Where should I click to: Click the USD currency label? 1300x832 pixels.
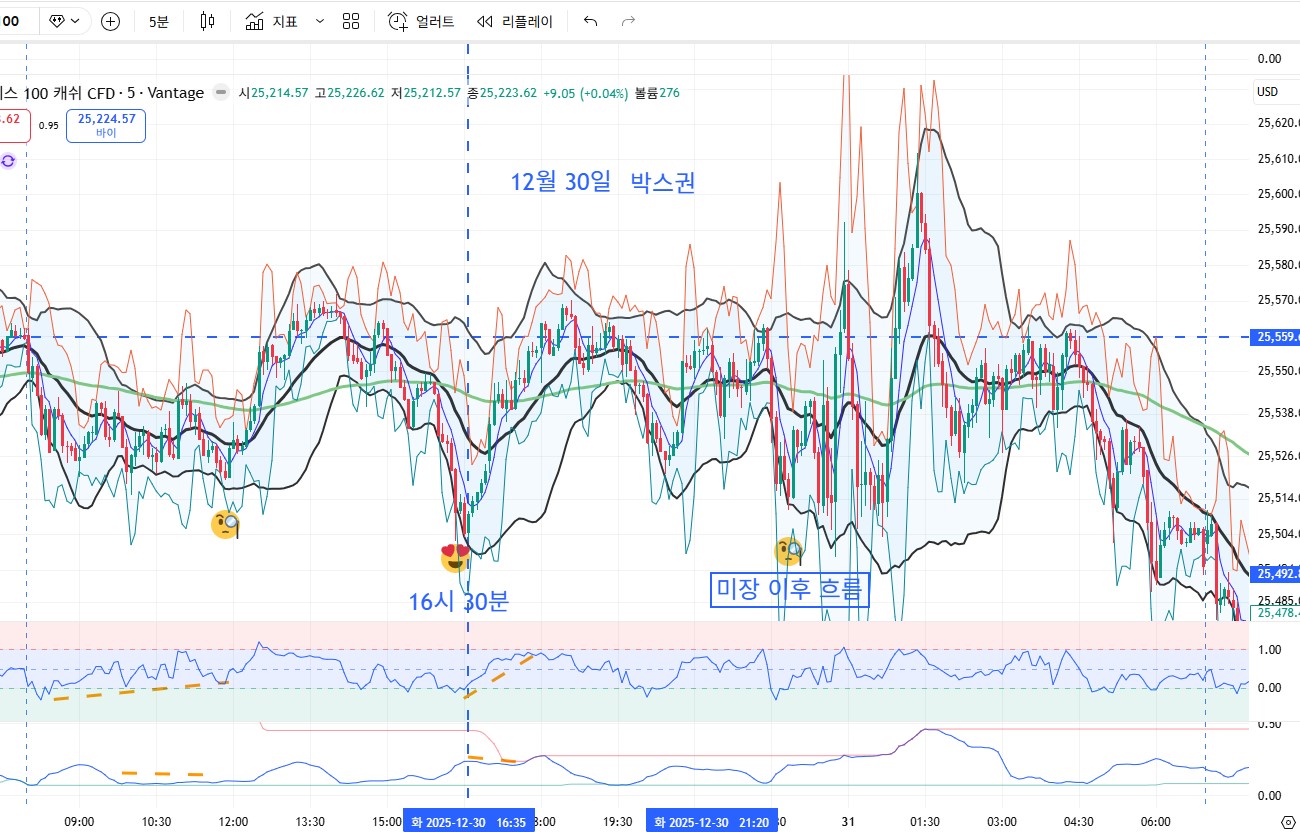pos(1267,92)
